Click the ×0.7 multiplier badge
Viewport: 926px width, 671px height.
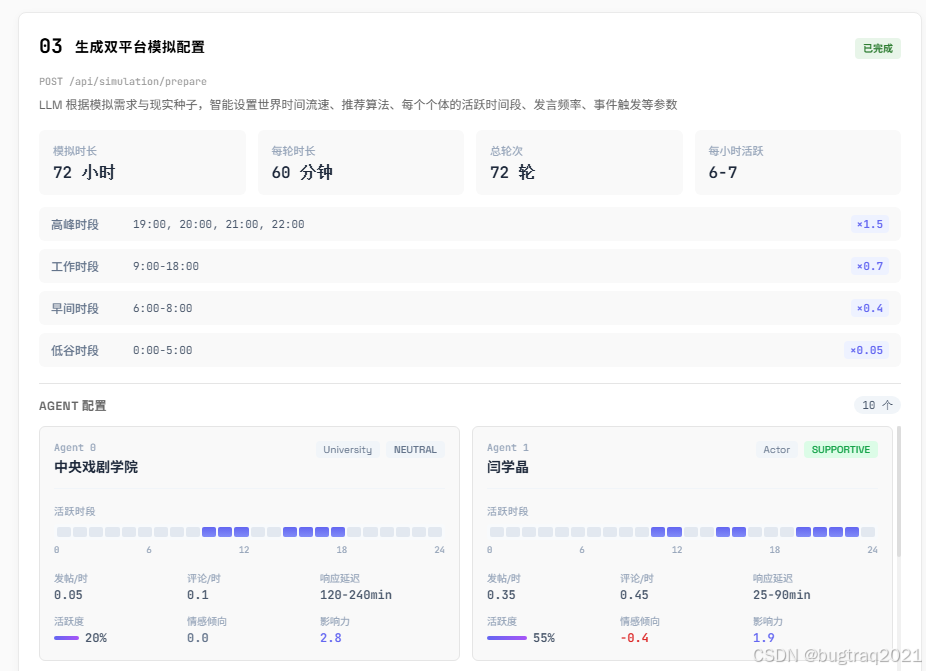coord(870,266)
